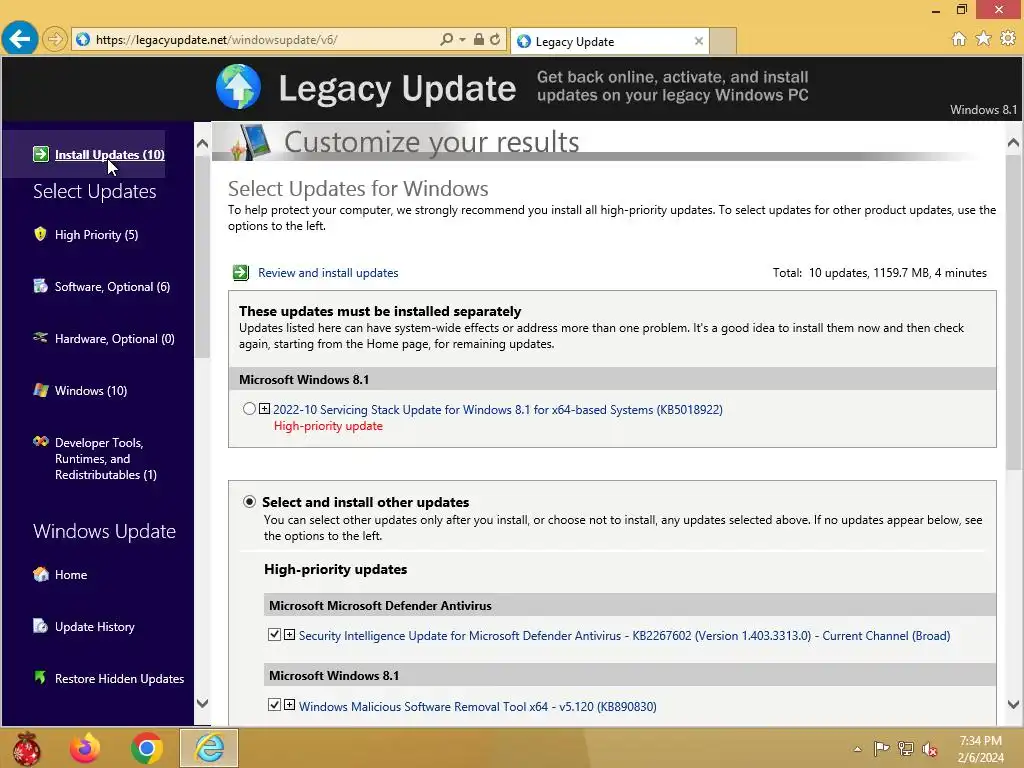Show Software, Optional (6) updates
This screenshot has width=1024, height=768.
[112, 287]
